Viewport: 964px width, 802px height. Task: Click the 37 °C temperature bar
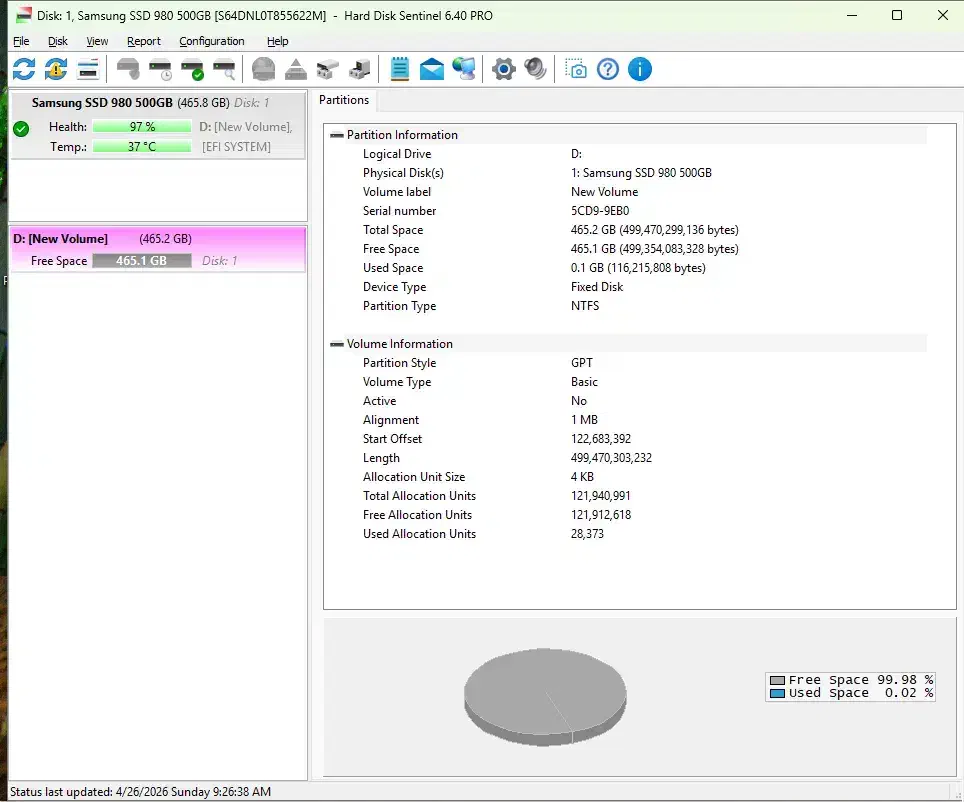(x=142, y=146)
